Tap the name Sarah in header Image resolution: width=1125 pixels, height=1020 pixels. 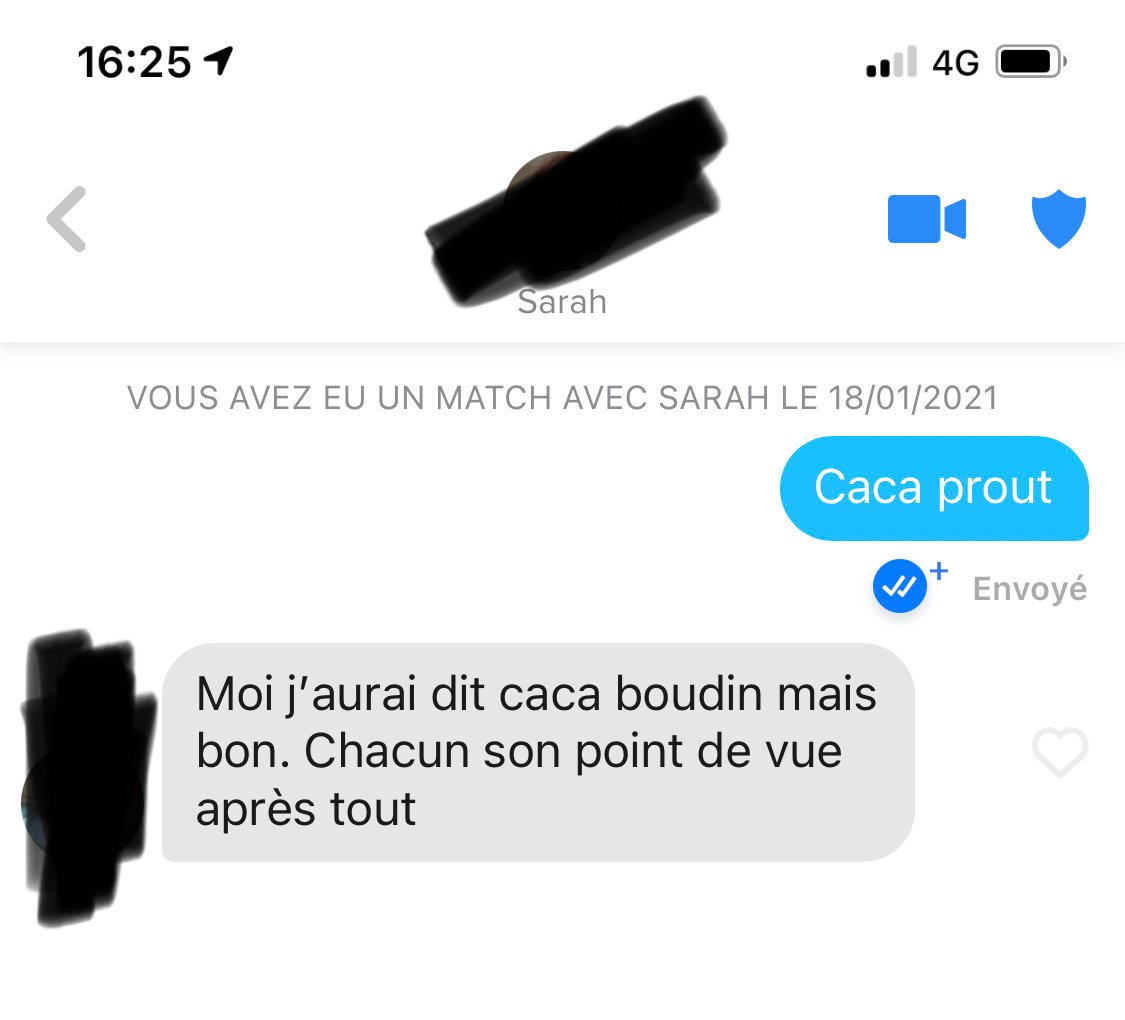tap(562, 302)
